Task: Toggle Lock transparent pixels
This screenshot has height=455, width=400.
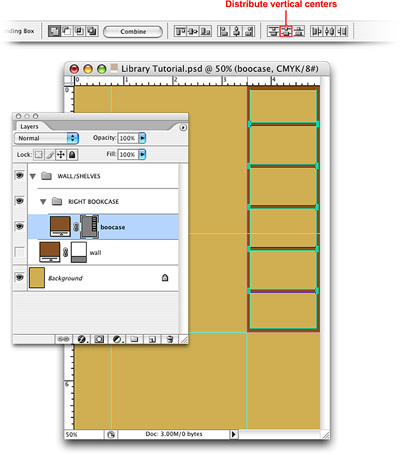Action: pyautogui.click(x=39, y=155)
